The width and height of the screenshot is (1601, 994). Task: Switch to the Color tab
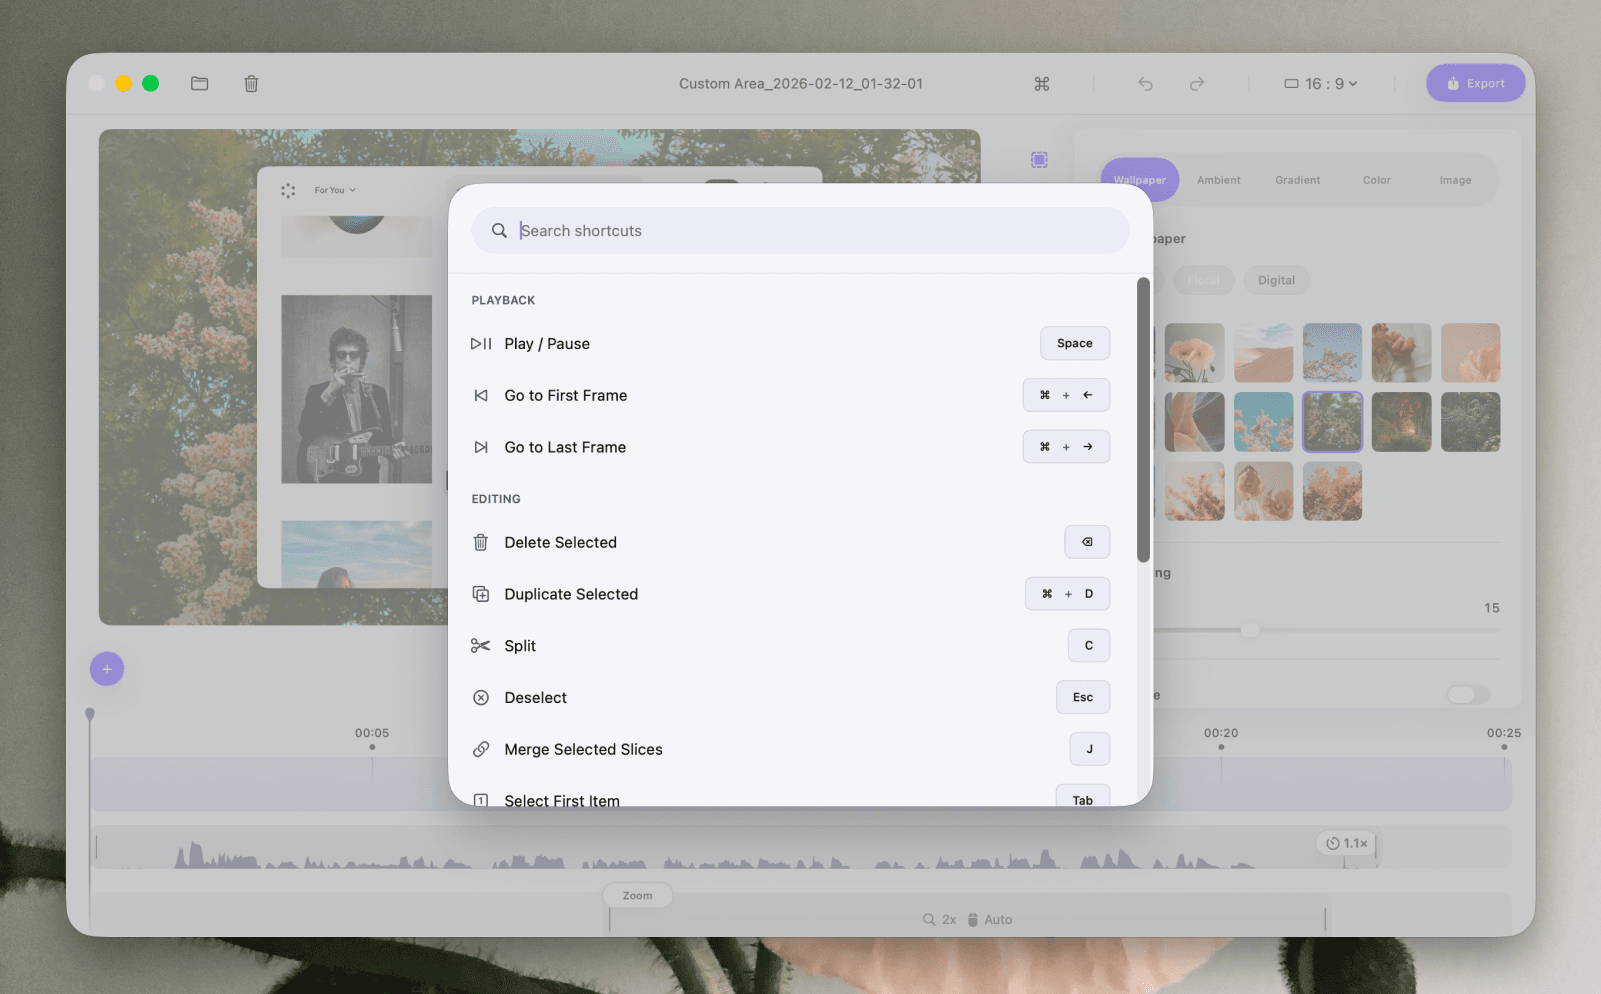pos(1376,179)
